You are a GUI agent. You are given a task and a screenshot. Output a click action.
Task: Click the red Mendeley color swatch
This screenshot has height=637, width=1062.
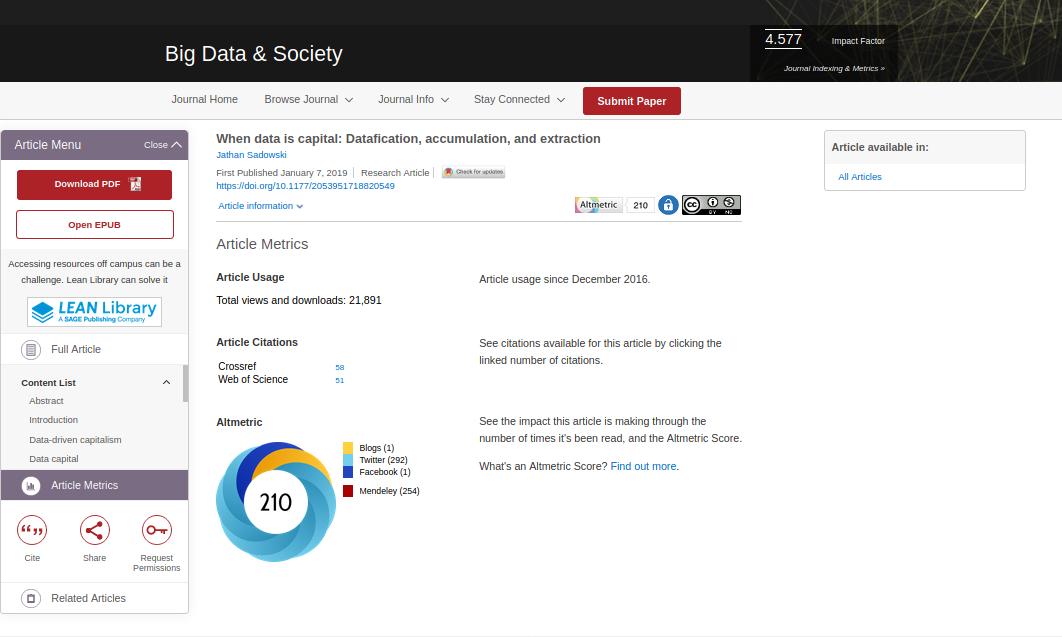[348, 491]
